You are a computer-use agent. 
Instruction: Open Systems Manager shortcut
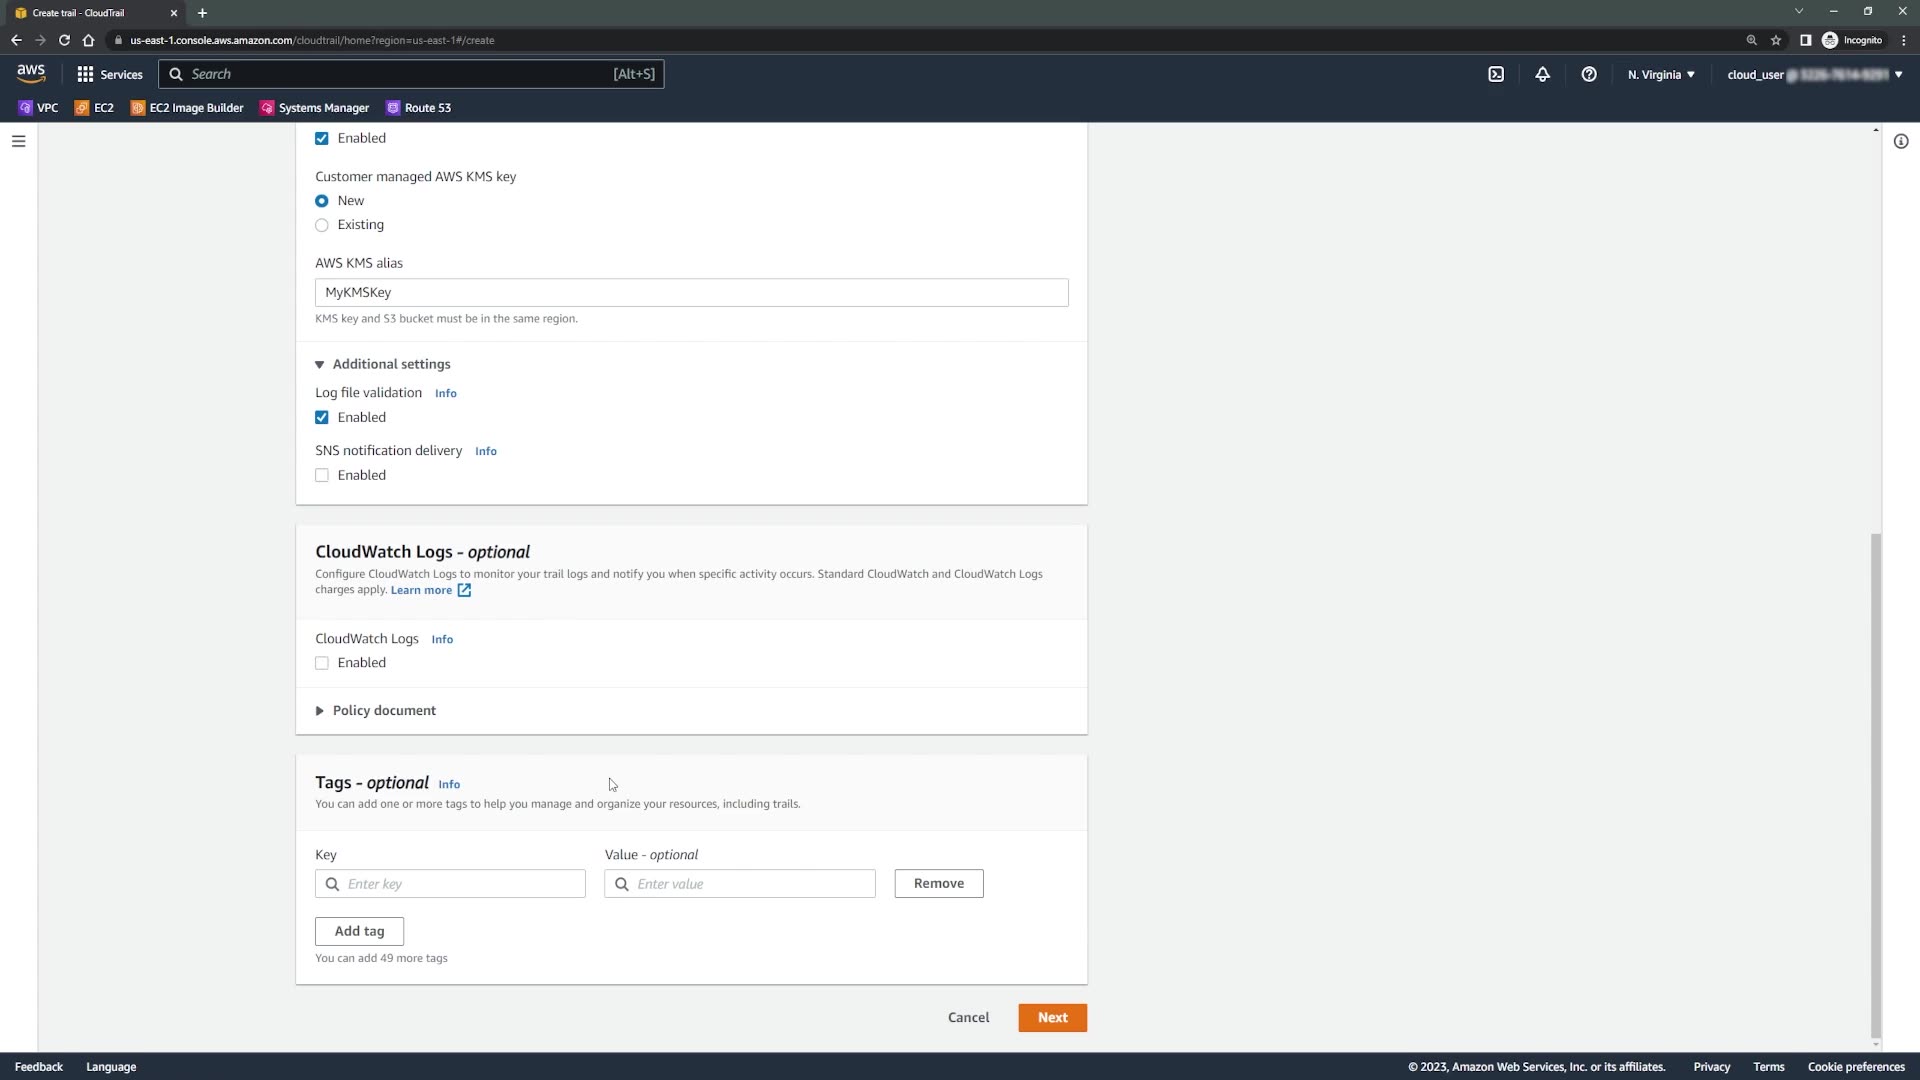coord(314,108)
